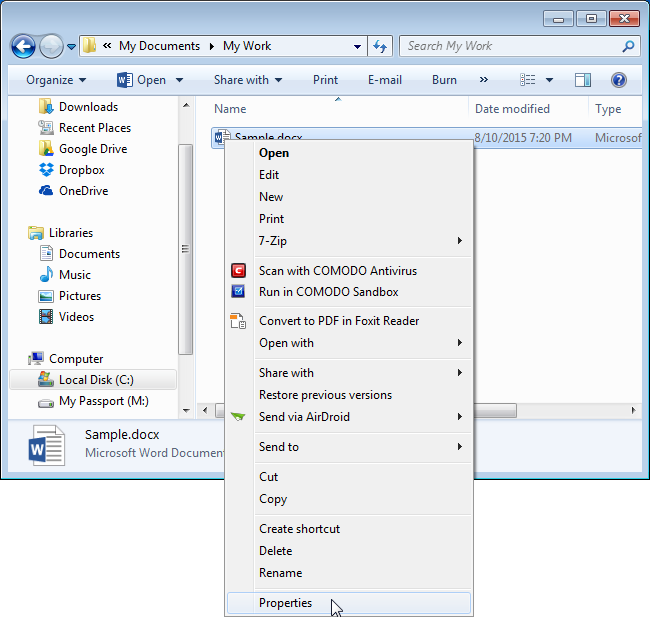The height and width of the screenshot is (617, 650).
Task: Choose Print from the context menu
Action: pyautogui.click(x=348, y=219)
